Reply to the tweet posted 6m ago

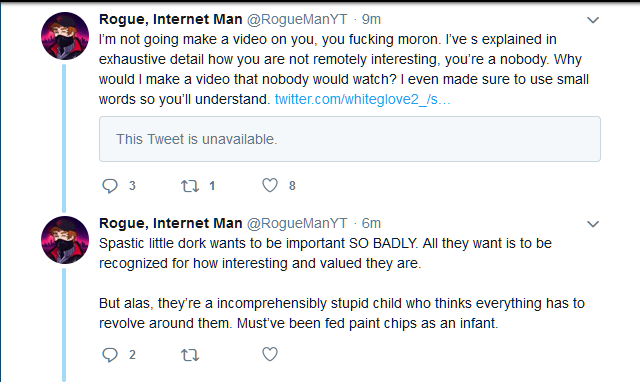click(110, 355)
